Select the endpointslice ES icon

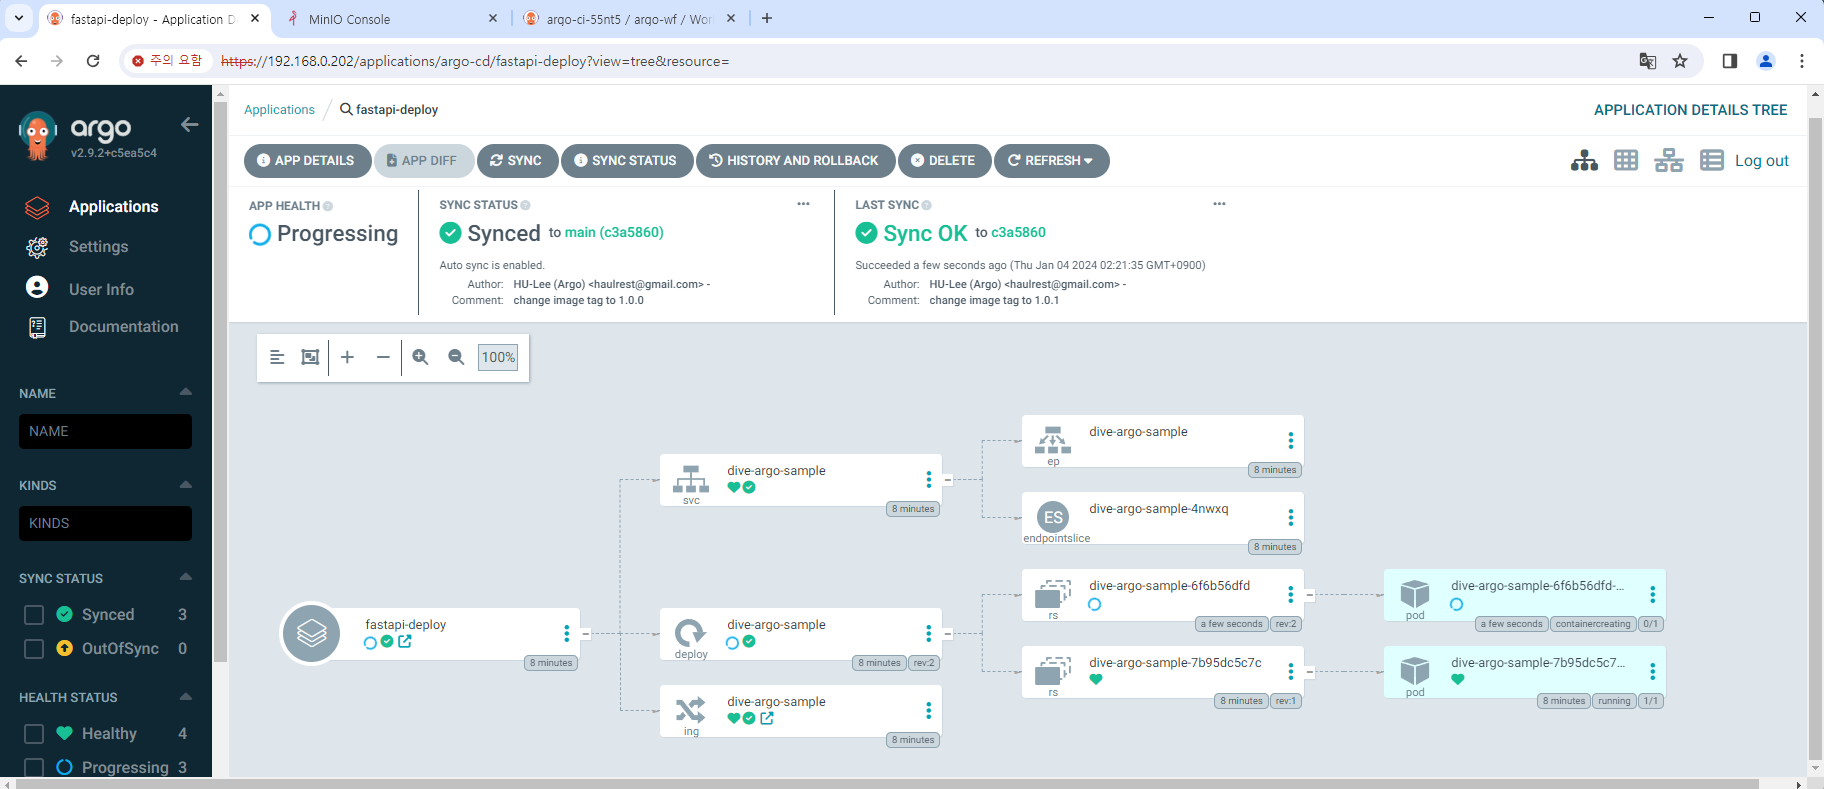1053,517
